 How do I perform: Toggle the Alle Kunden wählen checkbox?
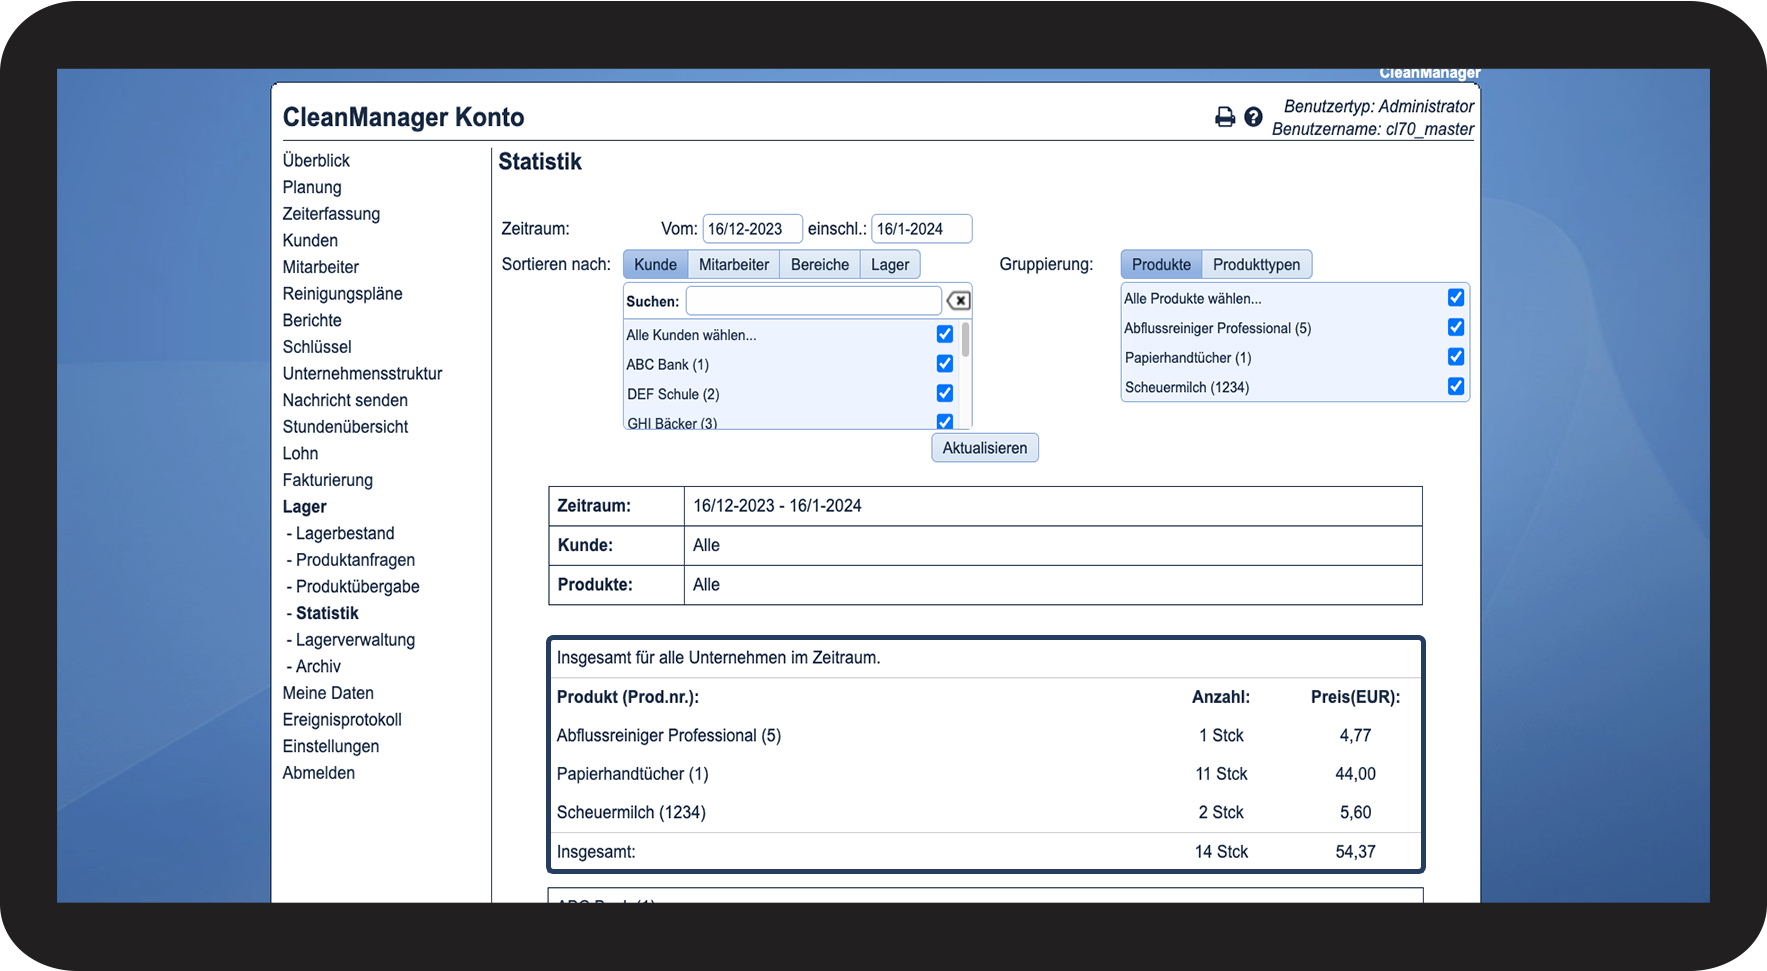(x=944, y=334)
